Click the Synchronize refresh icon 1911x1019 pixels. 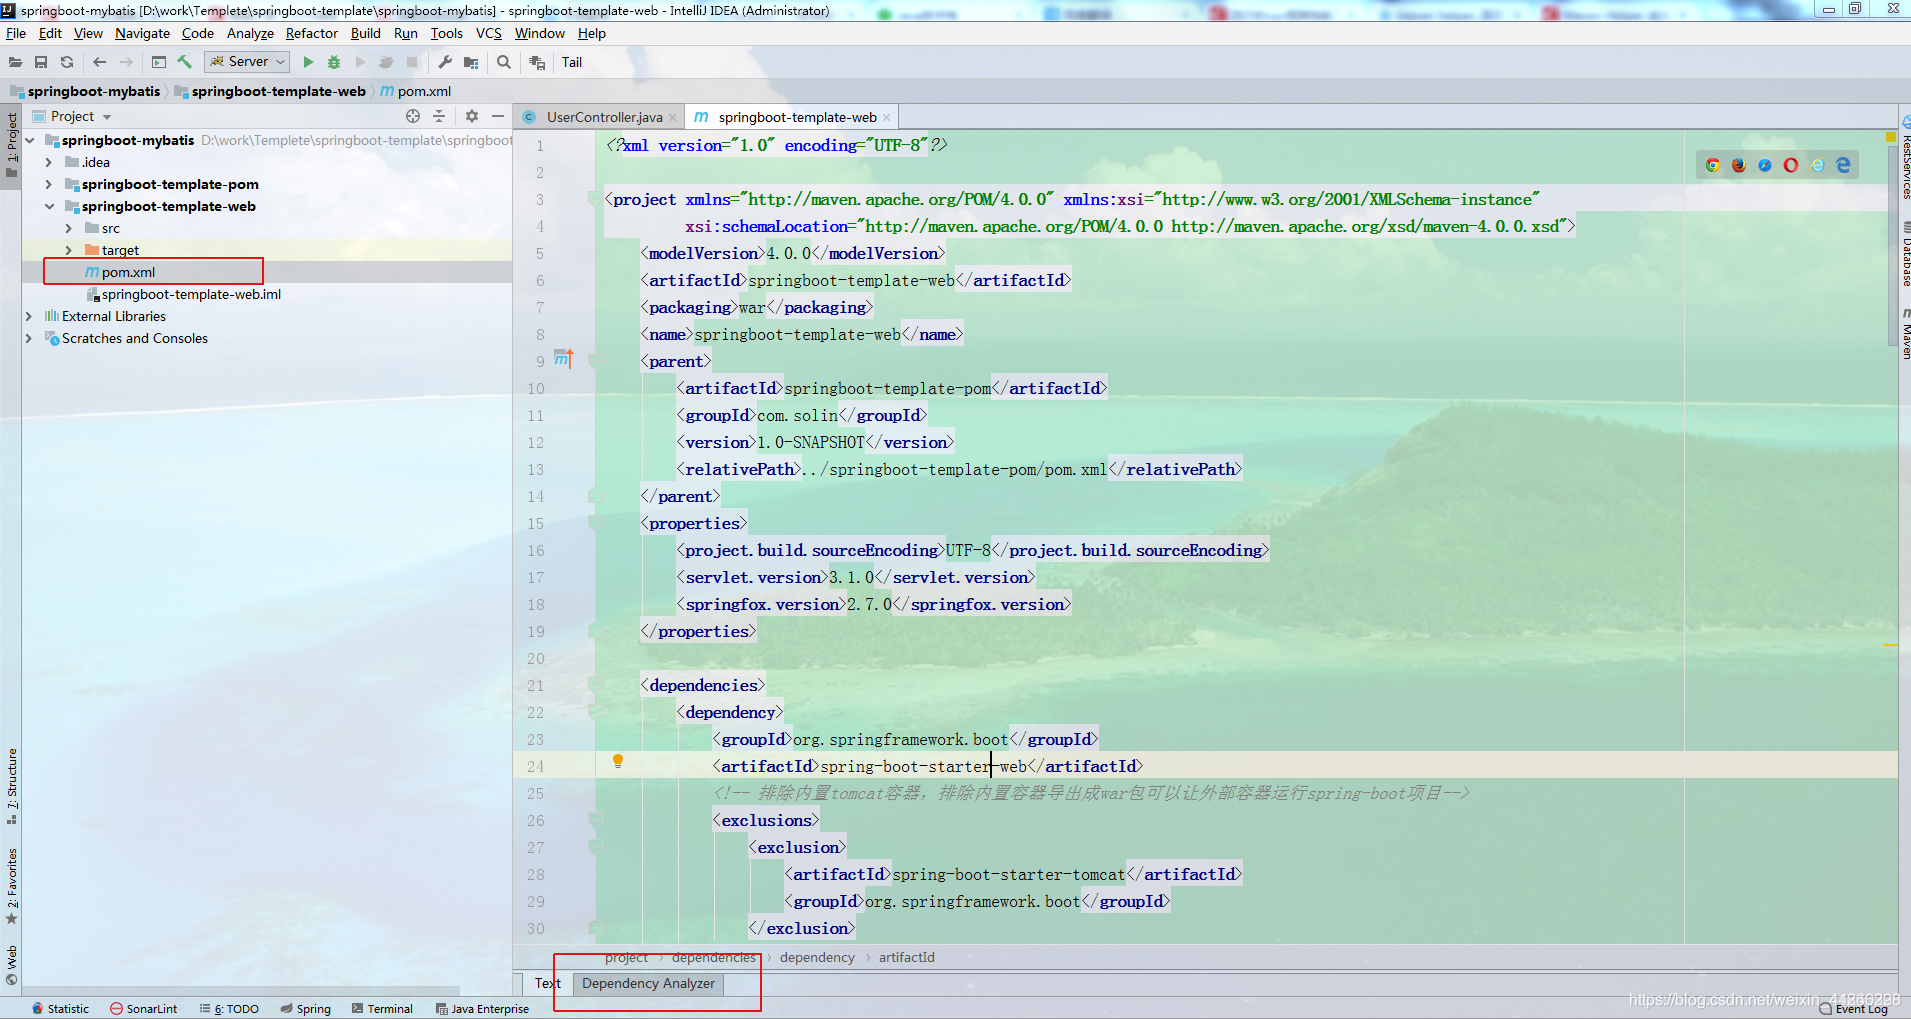tap(67, 62)
